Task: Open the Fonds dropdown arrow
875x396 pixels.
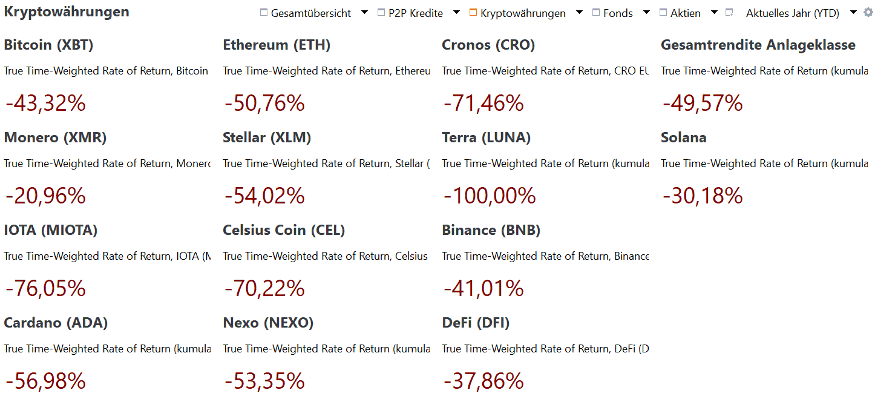Action: tap(646, 13)
